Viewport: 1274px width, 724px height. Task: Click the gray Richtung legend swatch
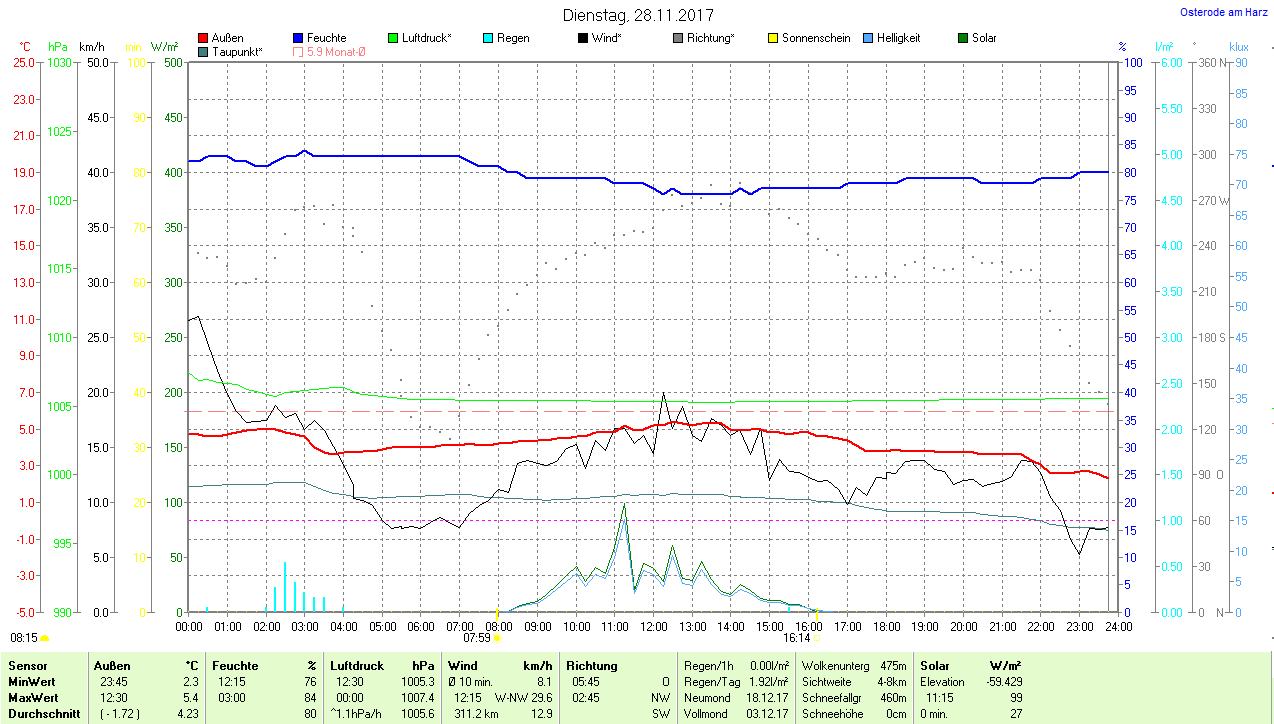pyautogui.click(x=679, y=38)
